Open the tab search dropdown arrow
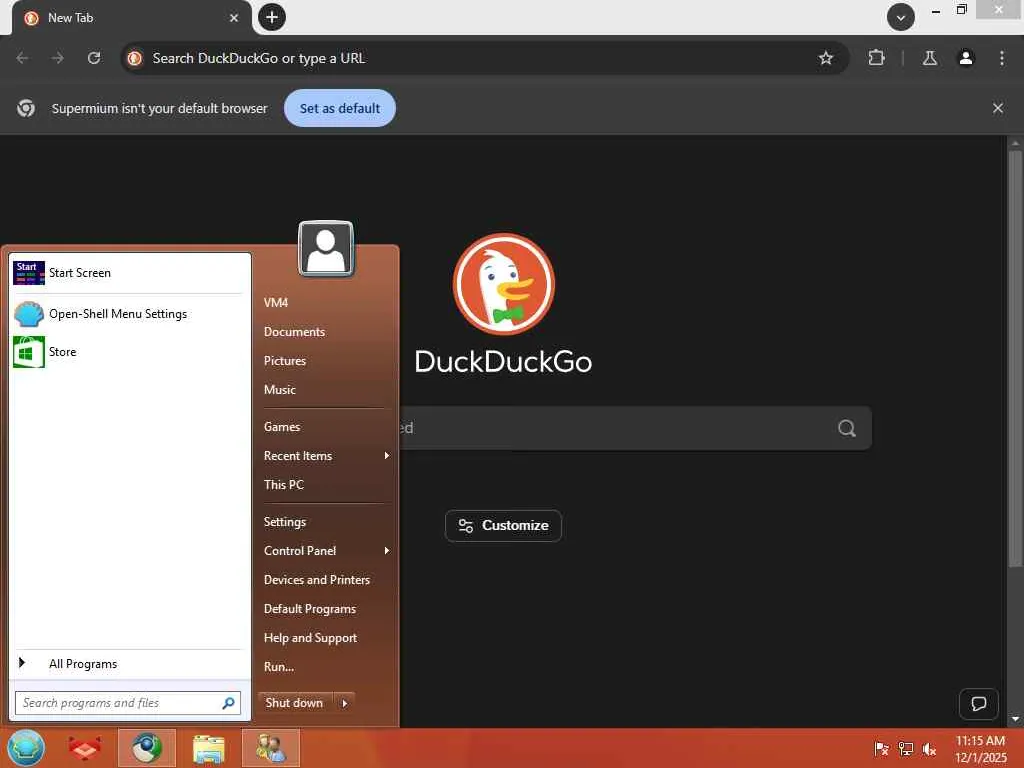1024x768 pixels. tap(901, 17)
